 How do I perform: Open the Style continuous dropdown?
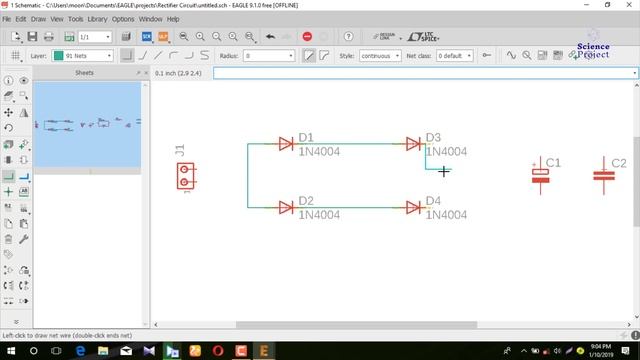click(x=380, y=56)
